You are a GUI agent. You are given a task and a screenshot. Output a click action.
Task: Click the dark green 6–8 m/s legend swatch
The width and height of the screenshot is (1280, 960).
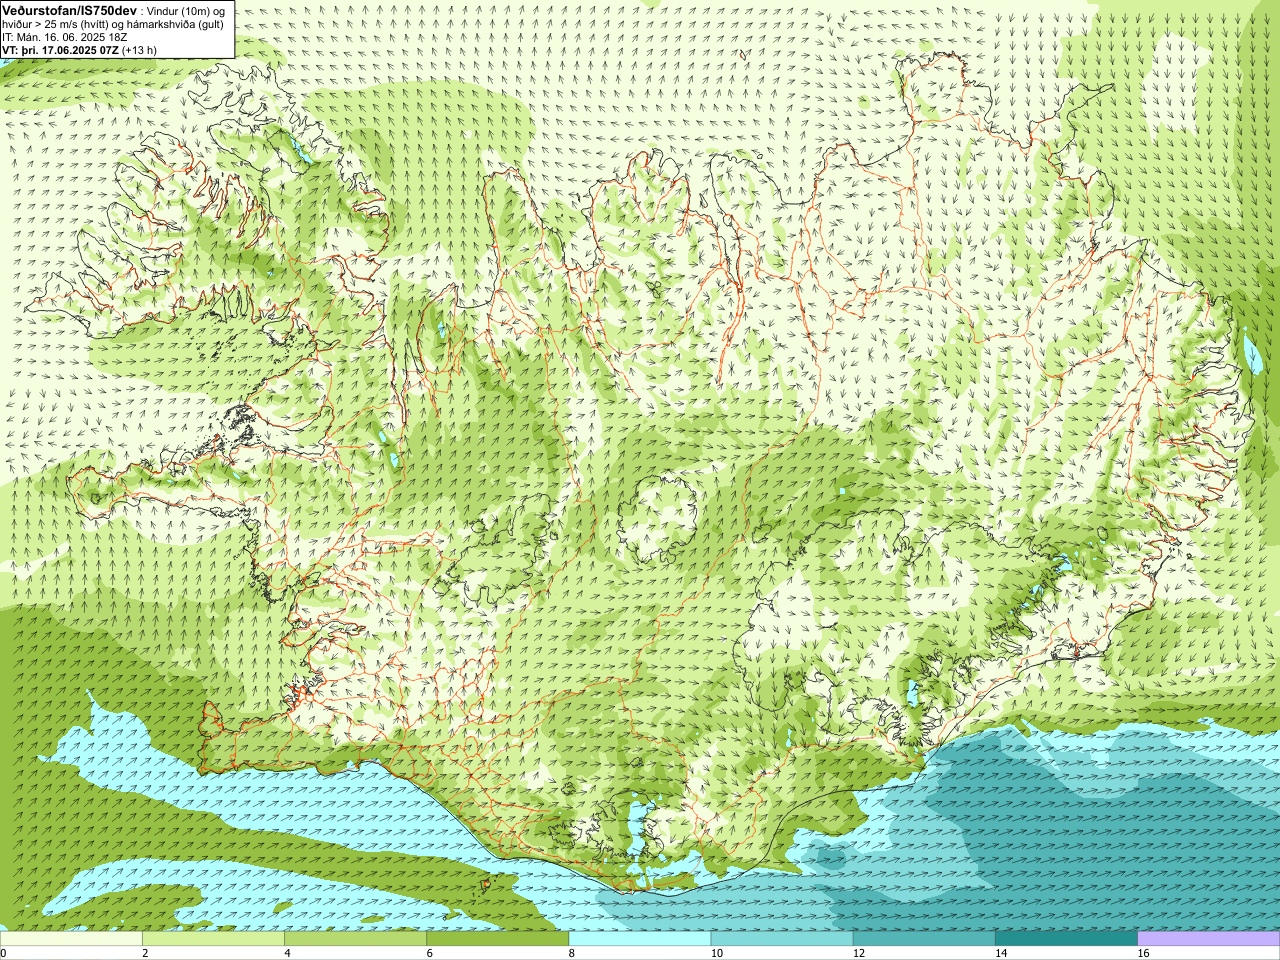click(498, 939)
